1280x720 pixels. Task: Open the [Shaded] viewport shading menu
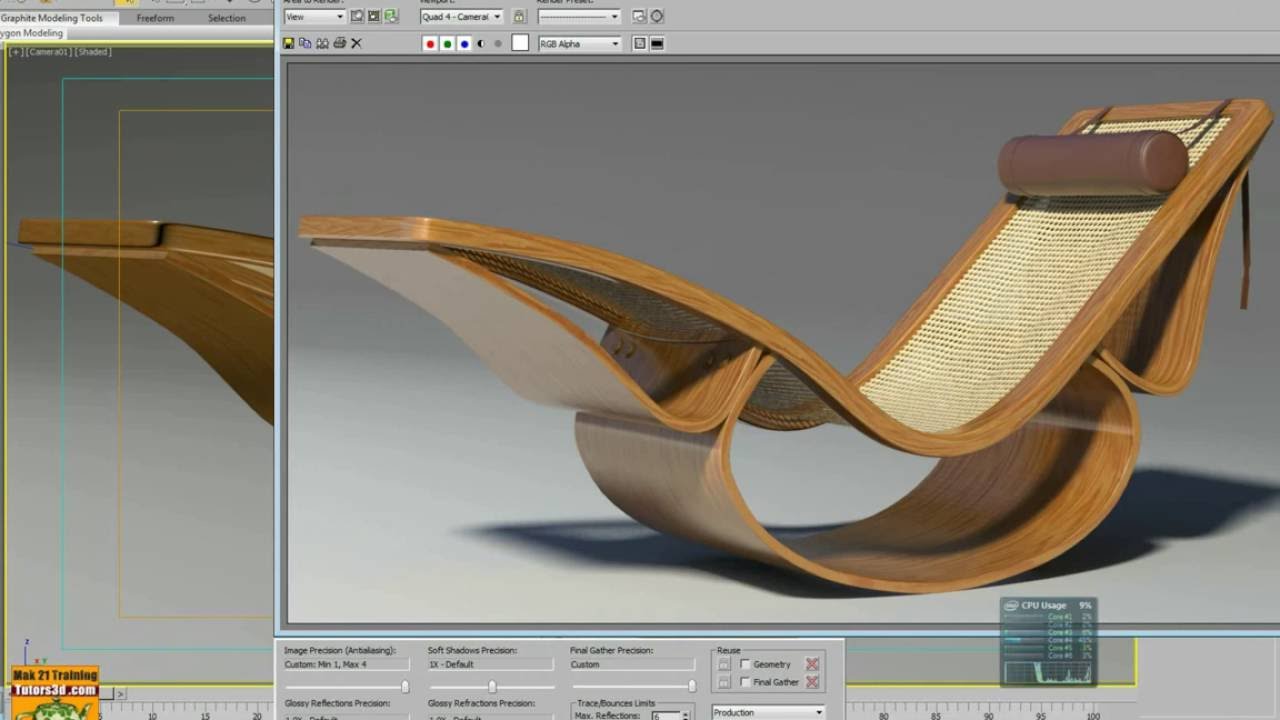coord(93,52)
